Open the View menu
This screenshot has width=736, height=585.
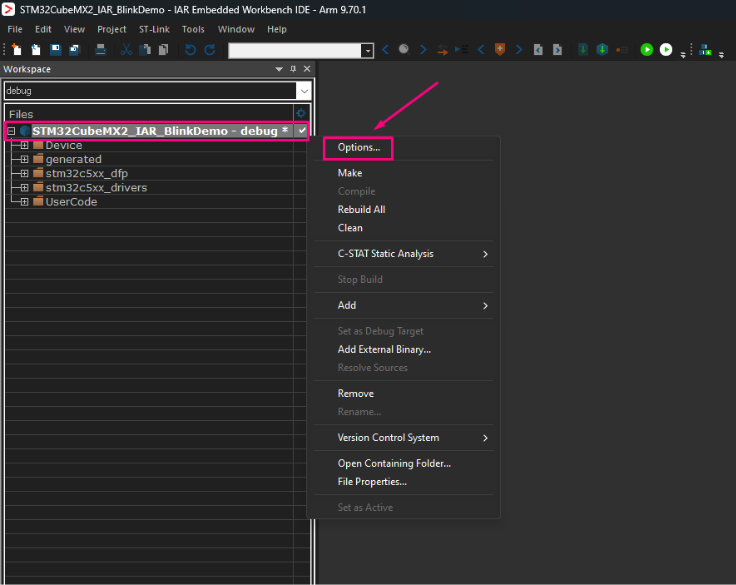[x=74, y=29]
